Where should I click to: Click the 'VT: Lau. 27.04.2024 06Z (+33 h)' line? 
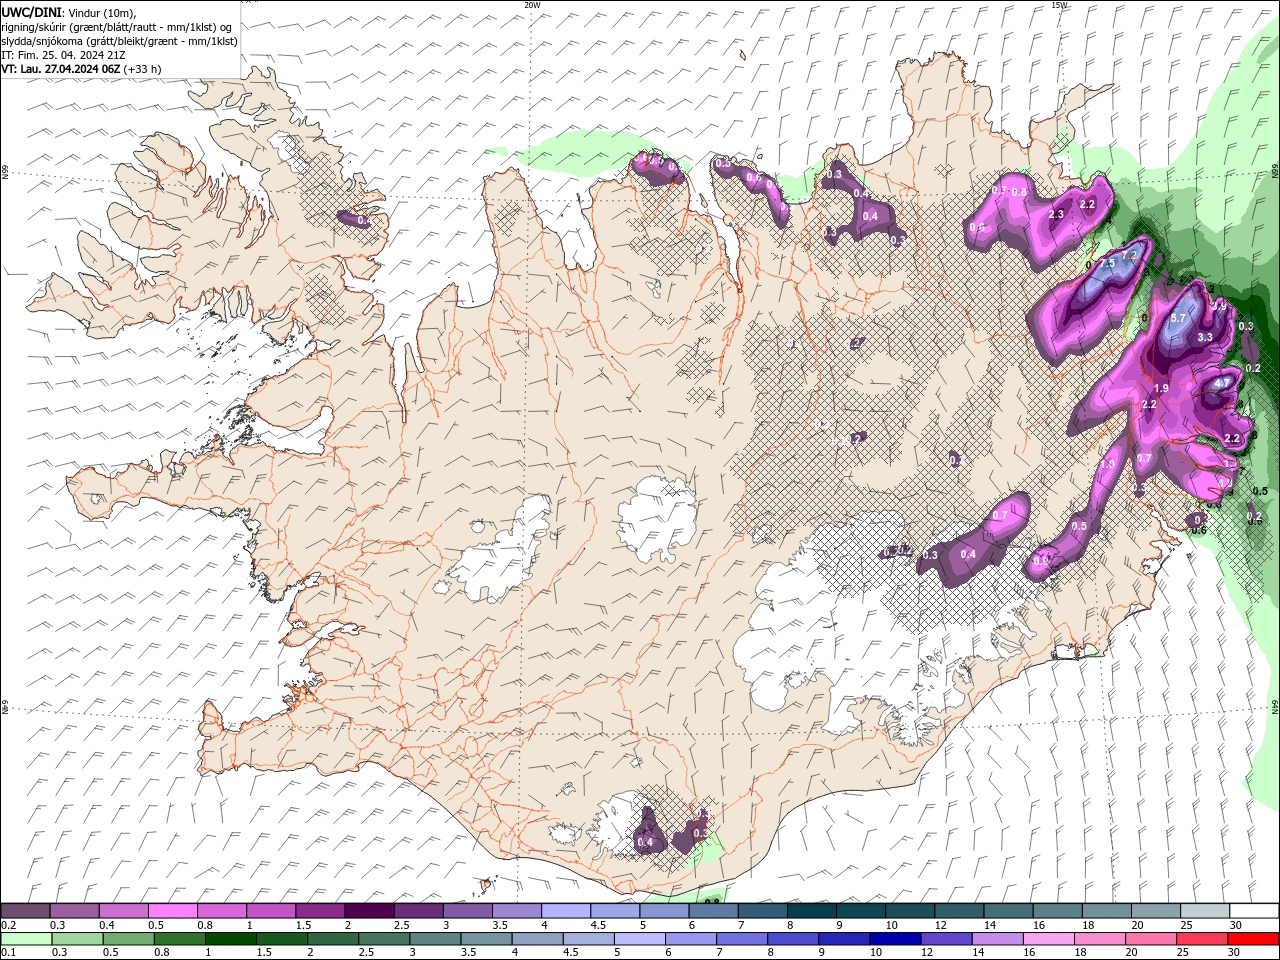tap(81, 68)
